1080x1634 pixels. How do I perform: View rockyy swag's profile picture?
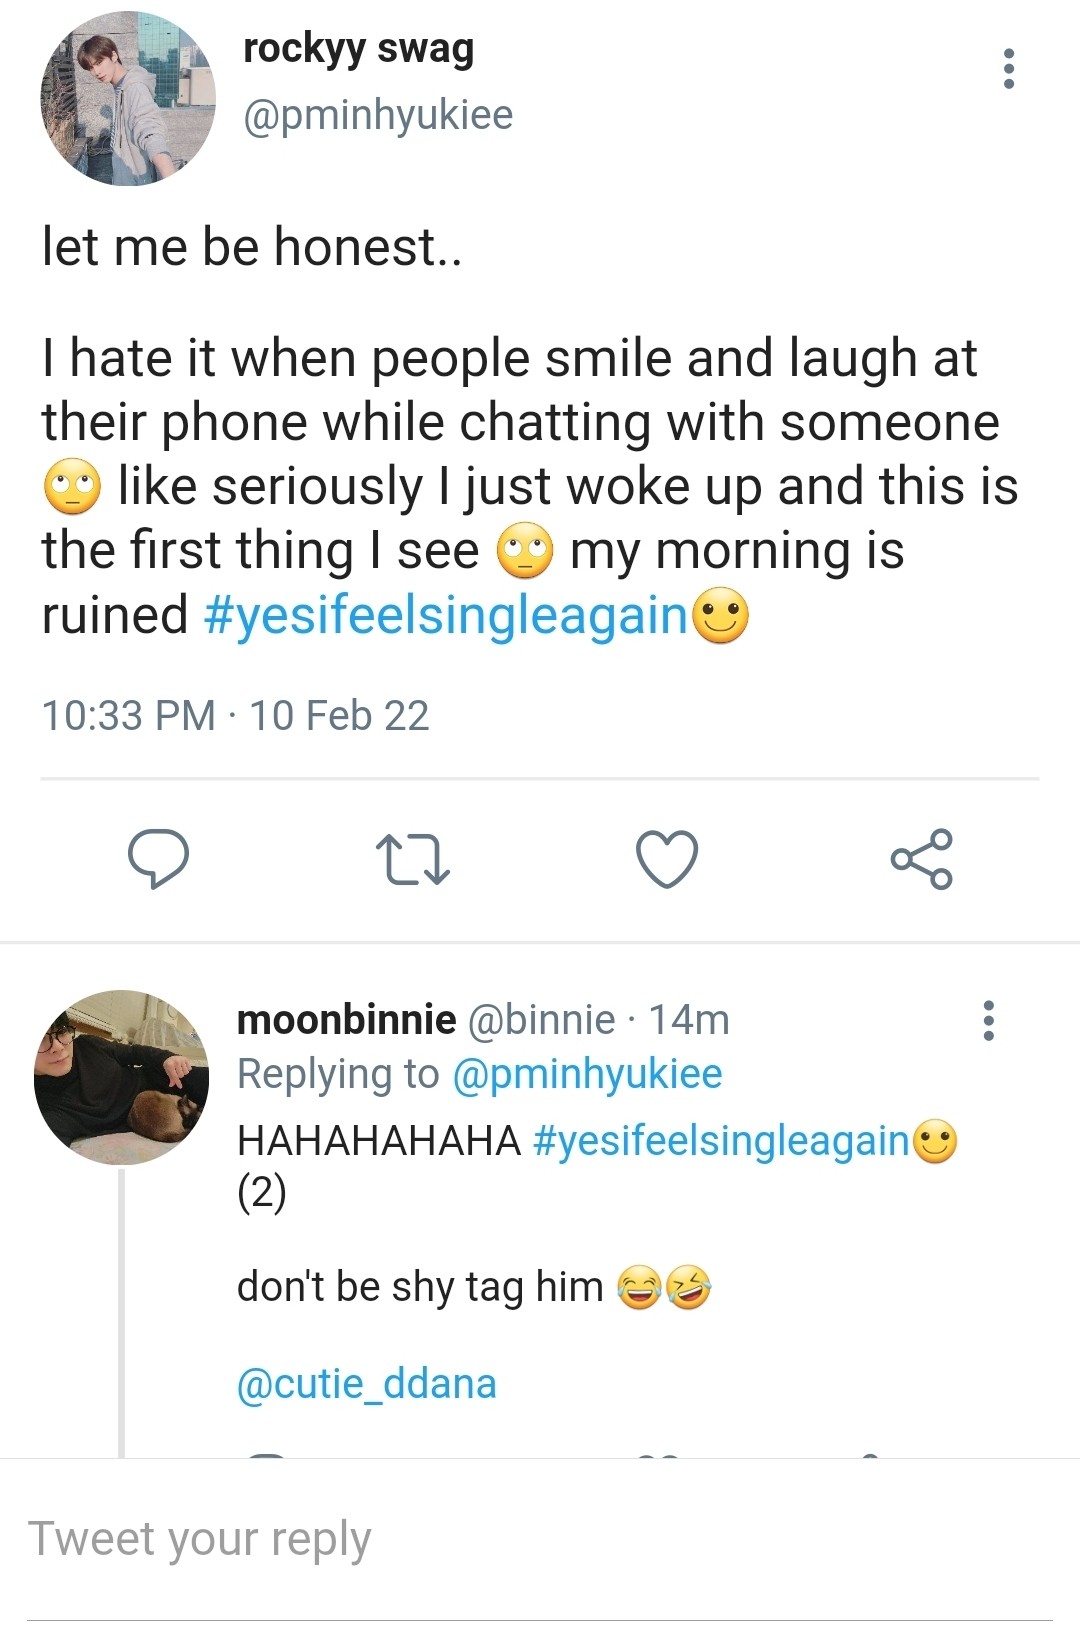128,99
